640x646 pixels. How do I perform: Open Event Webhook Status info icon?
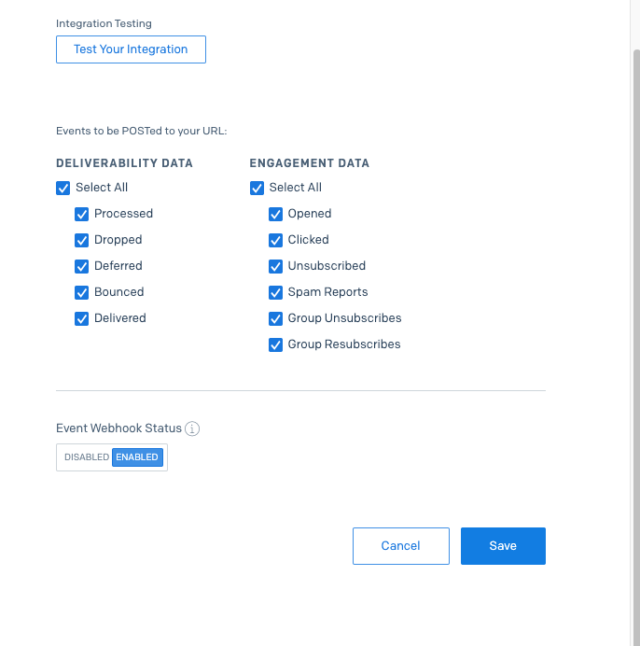[x=192, y=428]
